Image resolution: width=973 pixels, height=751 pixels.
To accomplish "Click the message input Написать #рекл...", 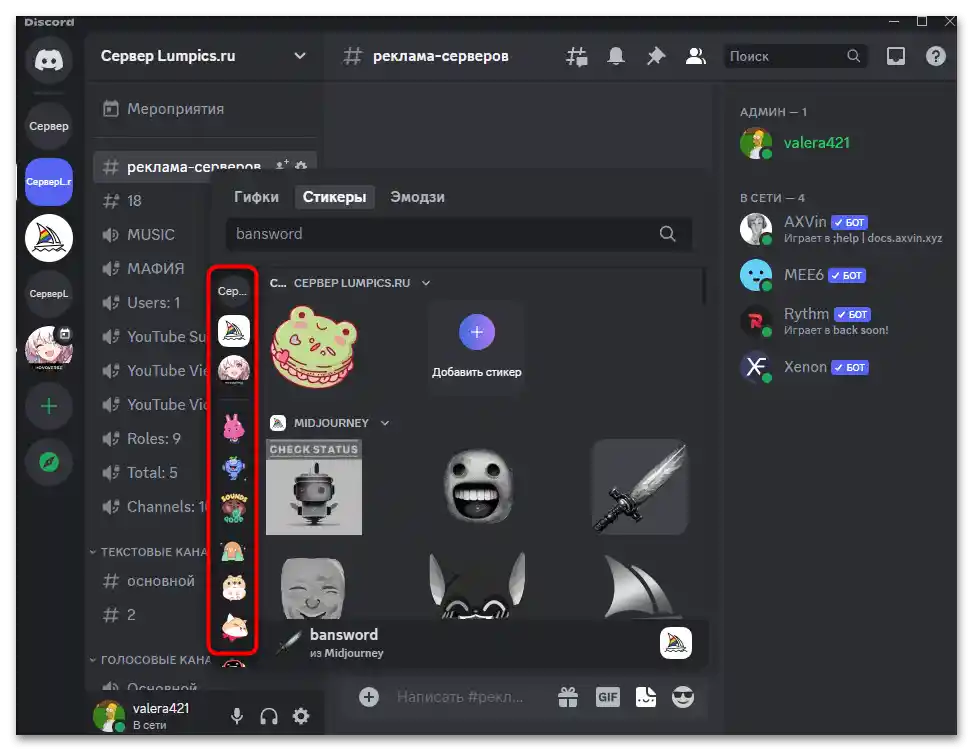I will click(460, 697).
